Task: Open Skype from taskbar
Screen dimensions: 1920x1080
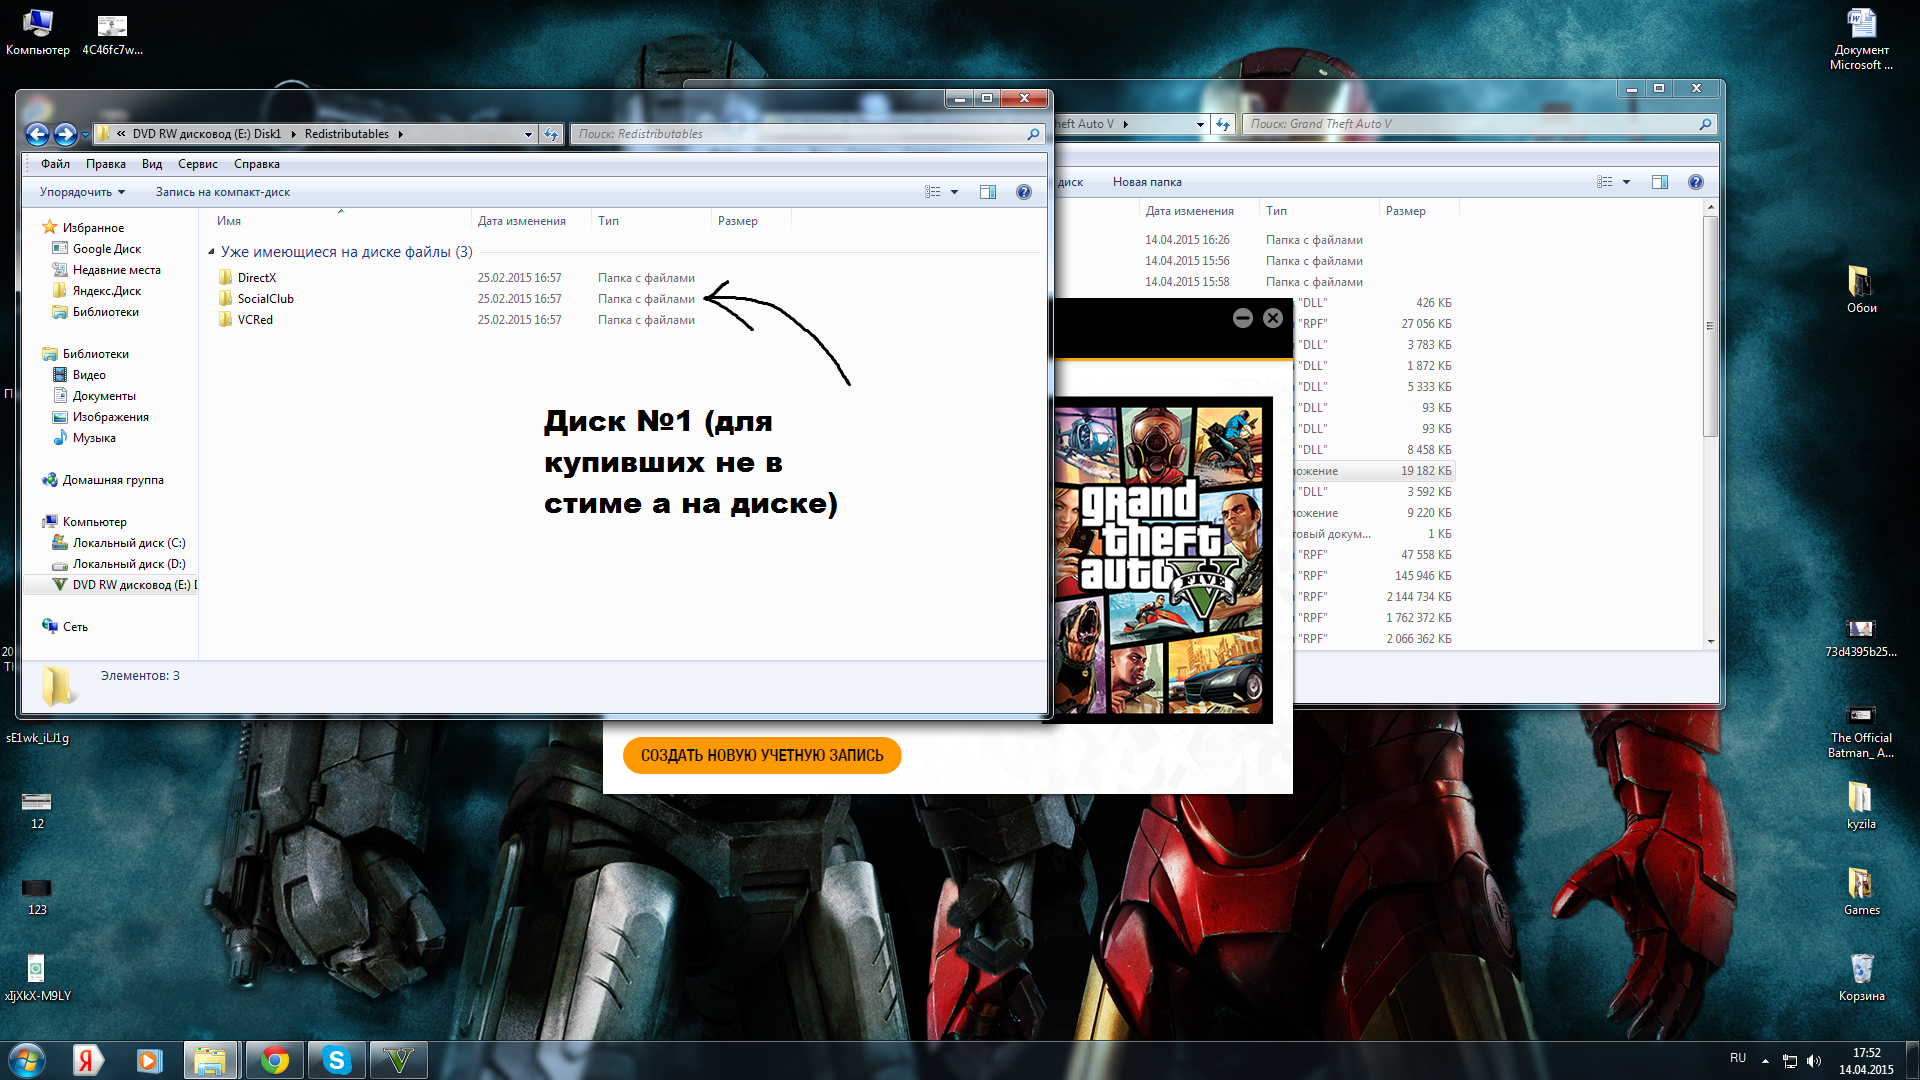Action: pyautogui.click(x=337, y=1060)
